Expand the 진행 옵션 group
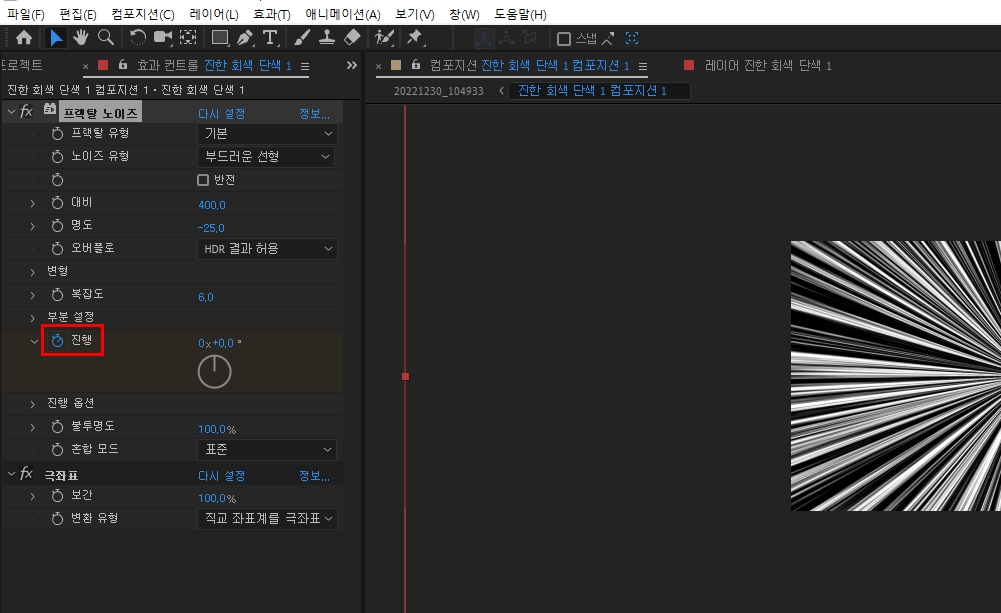Viewport: 1001px width, 613px height. point(33,404)
